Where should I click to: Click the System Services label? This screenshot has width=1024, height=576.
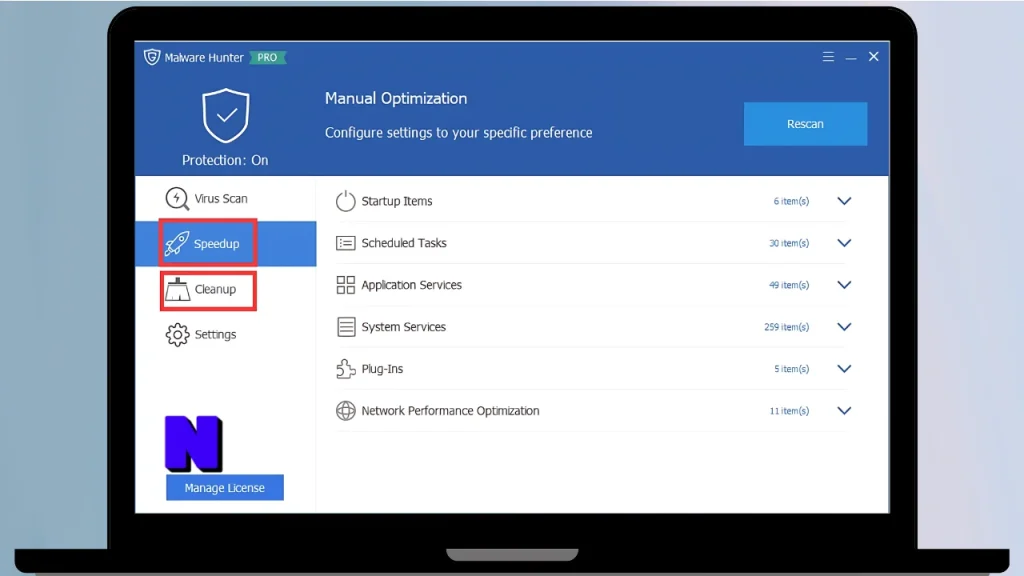click(404, 327)
